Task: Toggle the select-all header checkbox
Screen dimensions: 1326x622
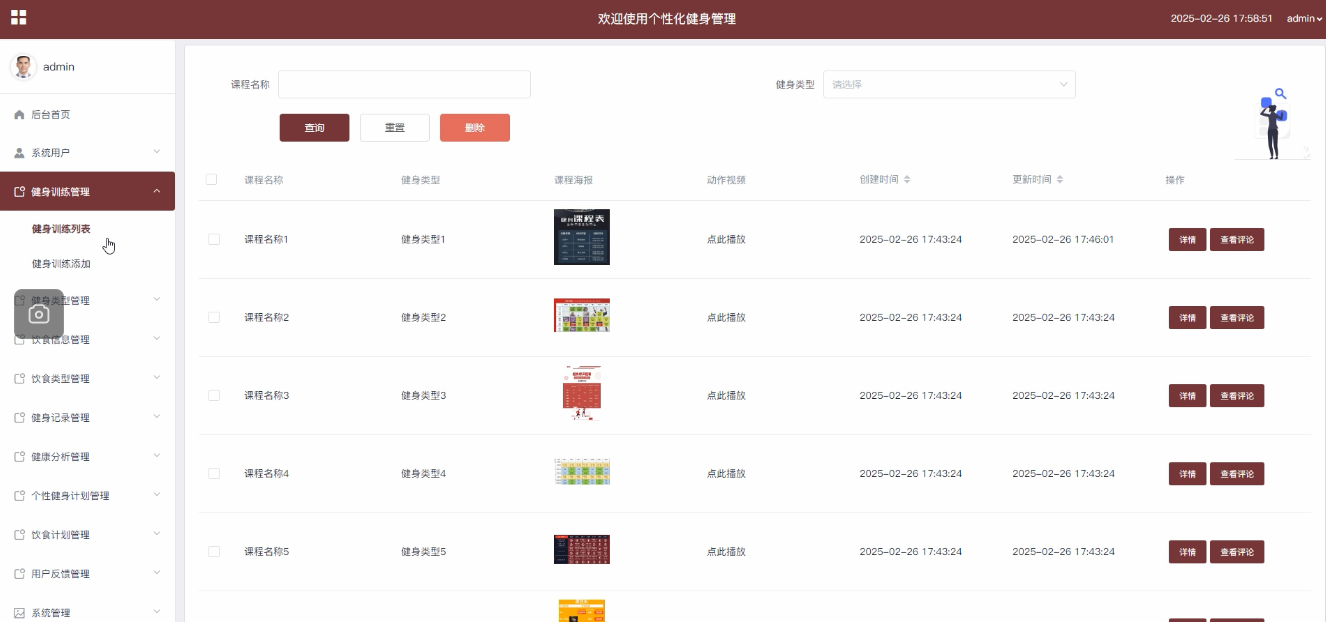Action: click(211, 179)
